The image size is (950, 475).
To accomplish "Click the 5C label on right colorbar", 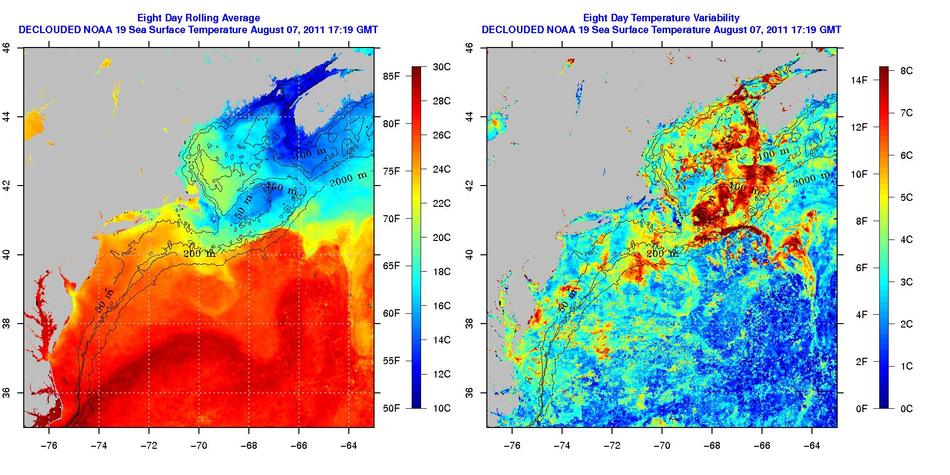I will pos(907,198).
